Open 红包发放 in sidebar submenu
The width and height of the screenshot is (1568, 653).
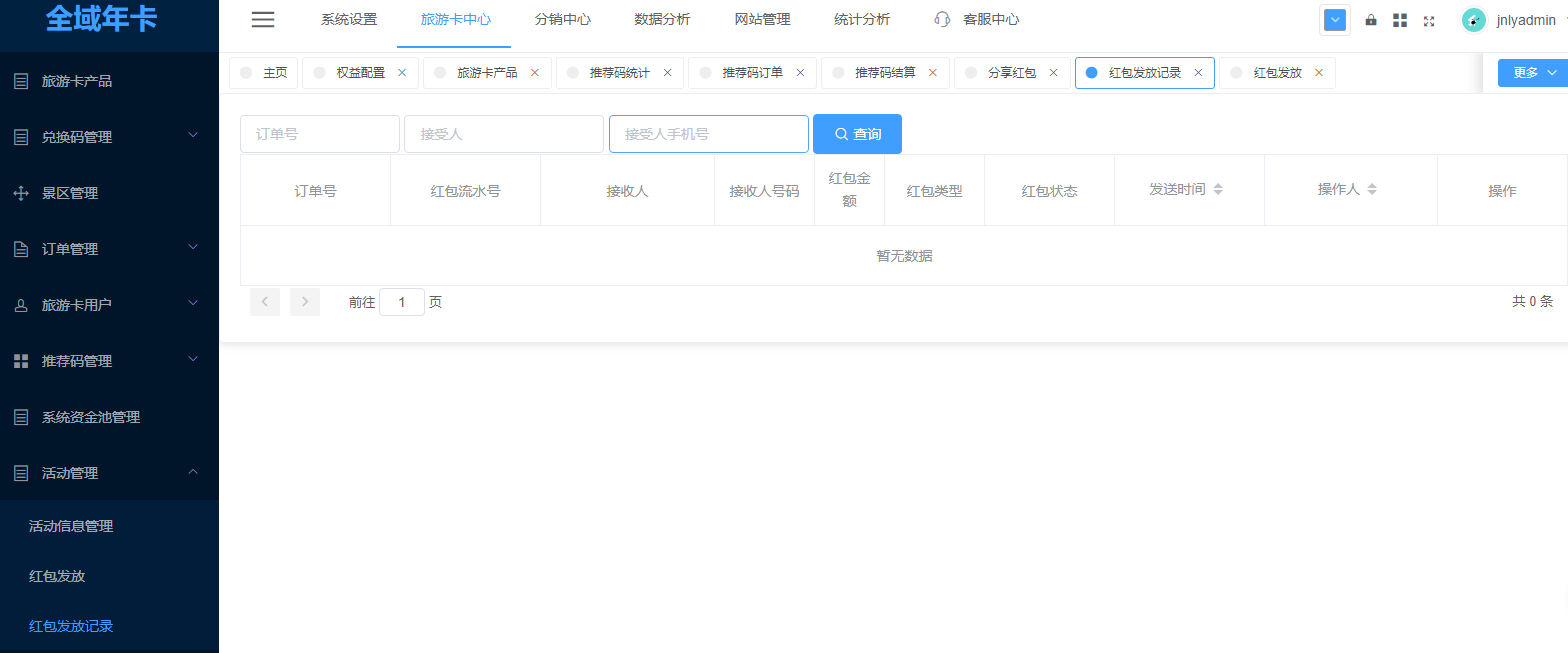pos(57,576)
